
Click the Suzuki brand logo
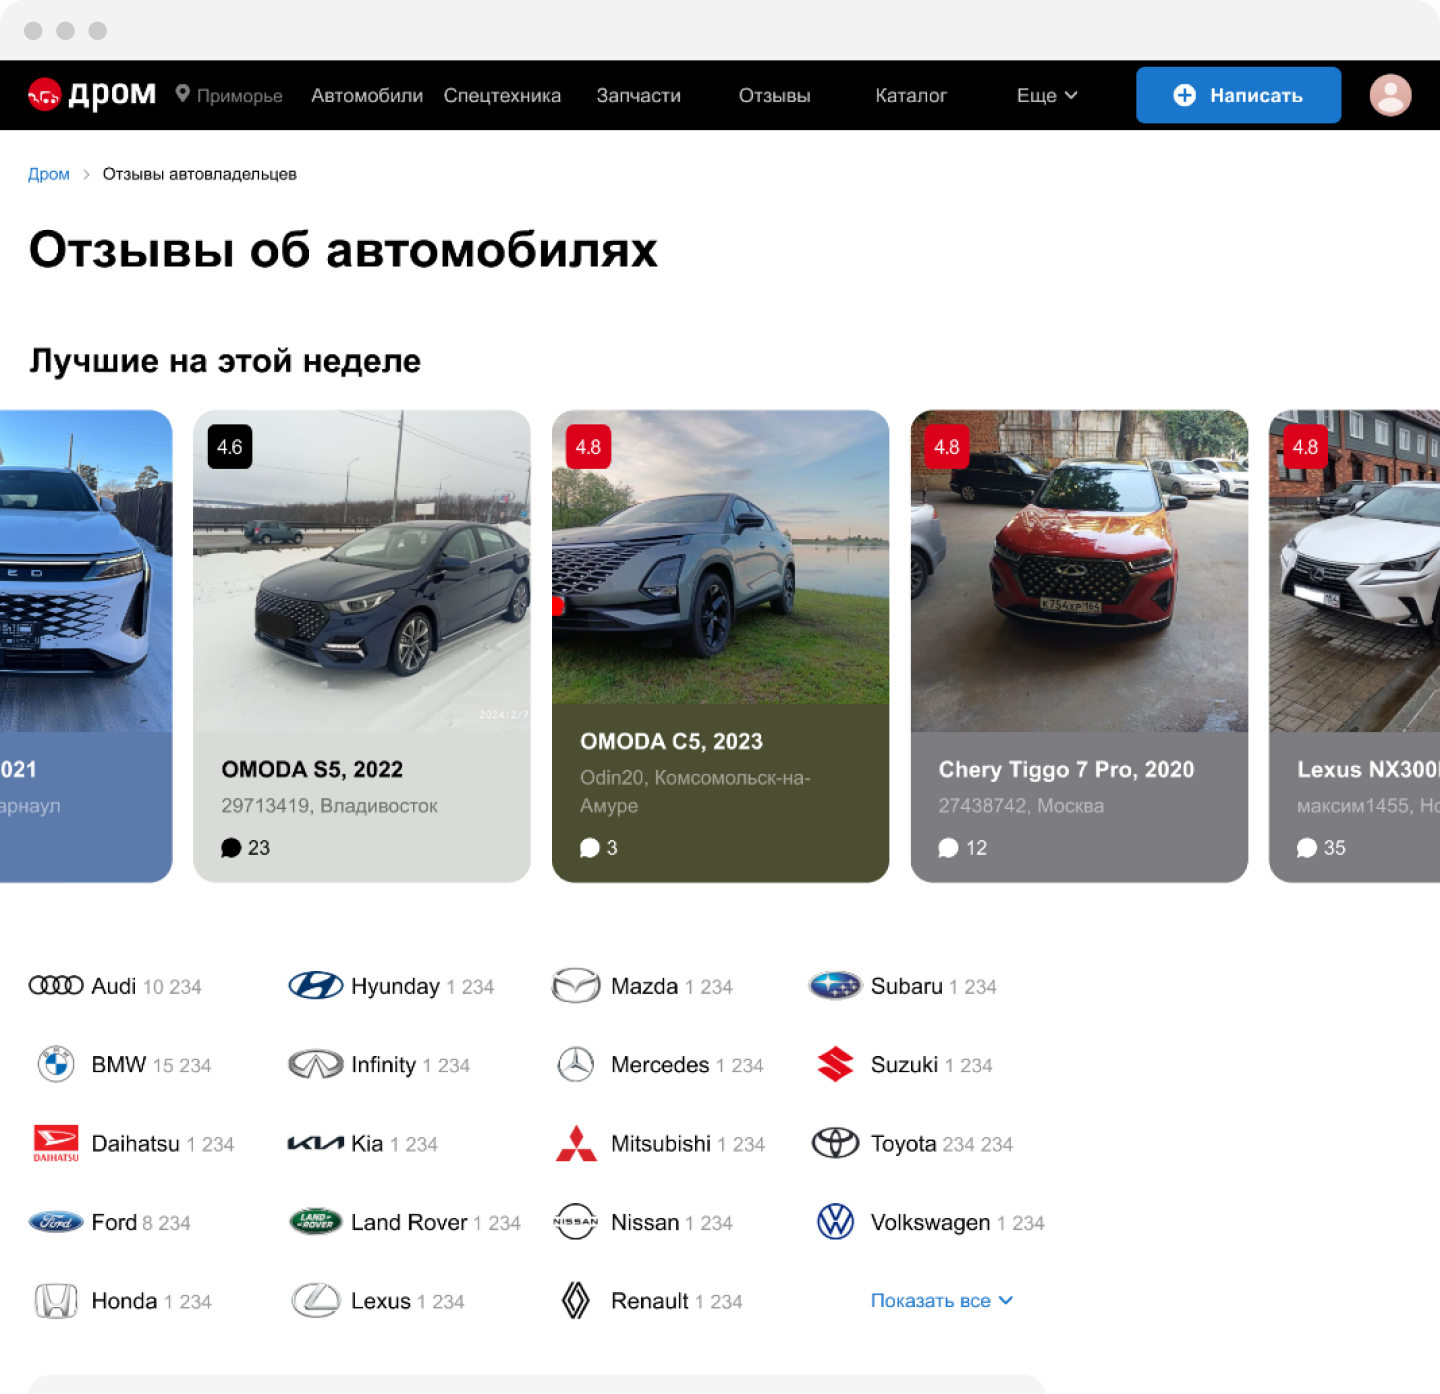835,1064
